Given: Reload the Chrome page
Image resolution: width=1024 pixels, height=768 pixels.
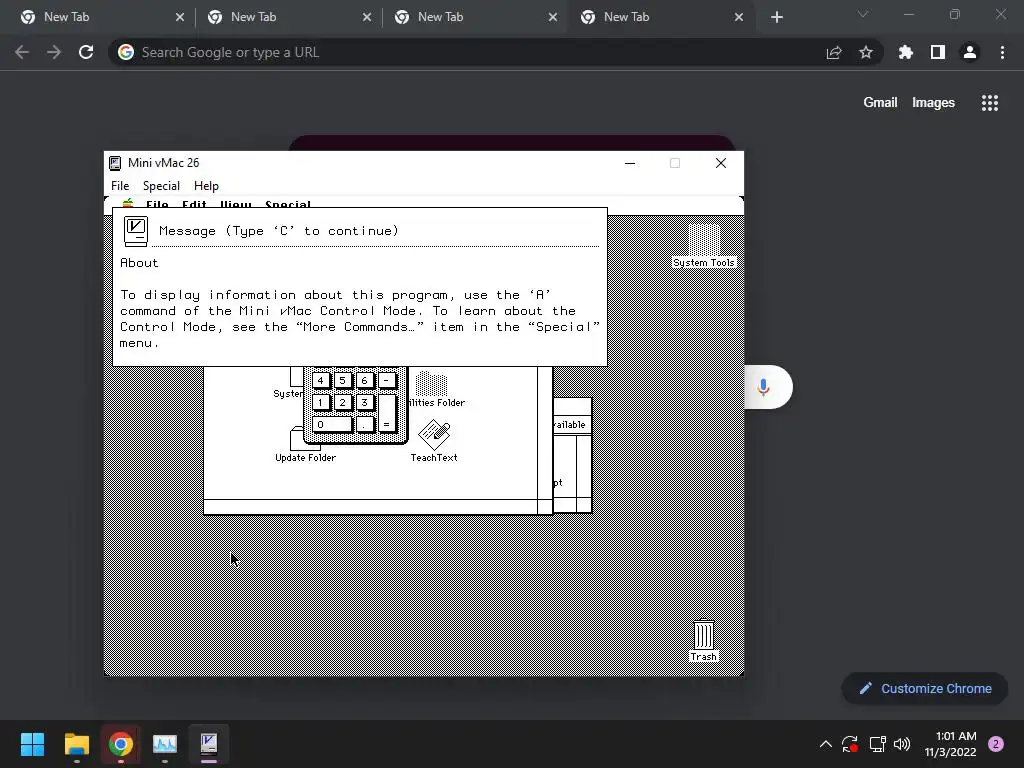Looking at the screenshot, I should 86,52.
